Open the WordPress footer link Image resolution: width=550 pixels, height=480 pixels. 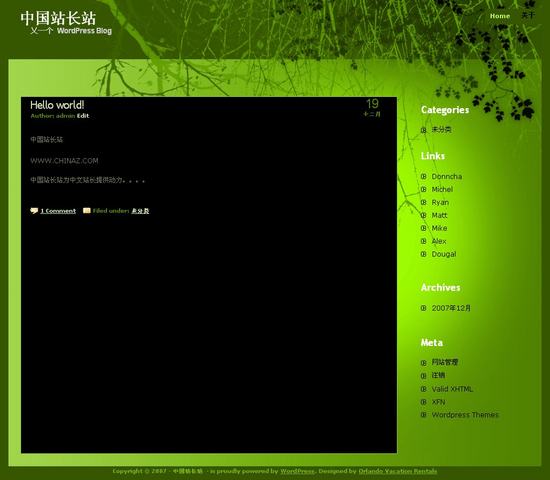(297, 471)
